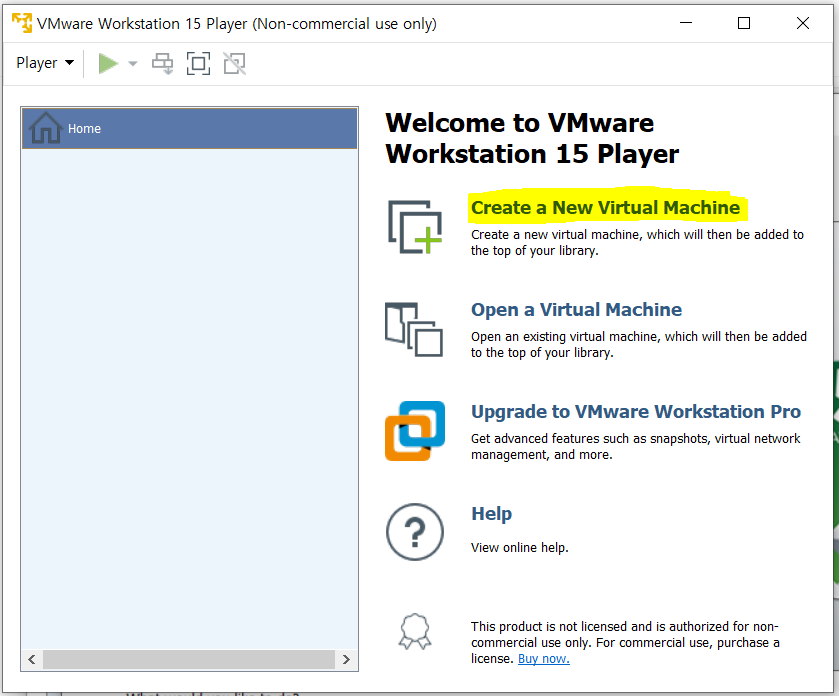Click Upgrade to VMware Workstation Pro link
Viewport: 839px width, 696px height.
click(x=636, y=411)
